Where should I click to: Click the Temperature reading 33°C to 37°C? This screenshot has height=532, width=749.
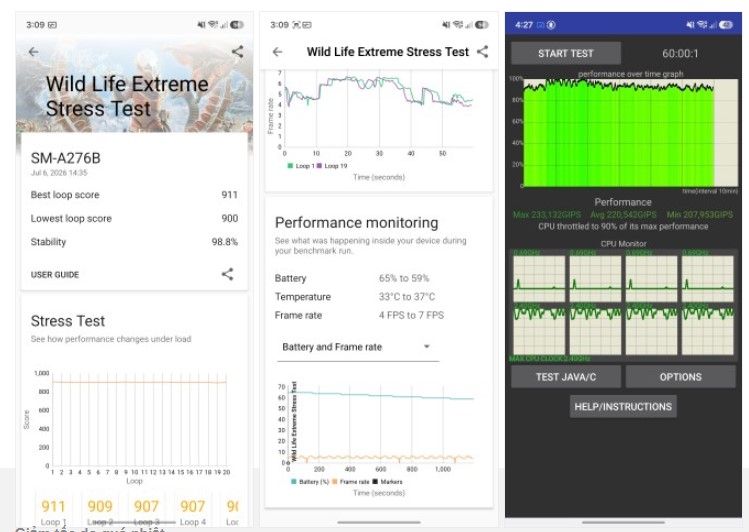tap(407, 297)
